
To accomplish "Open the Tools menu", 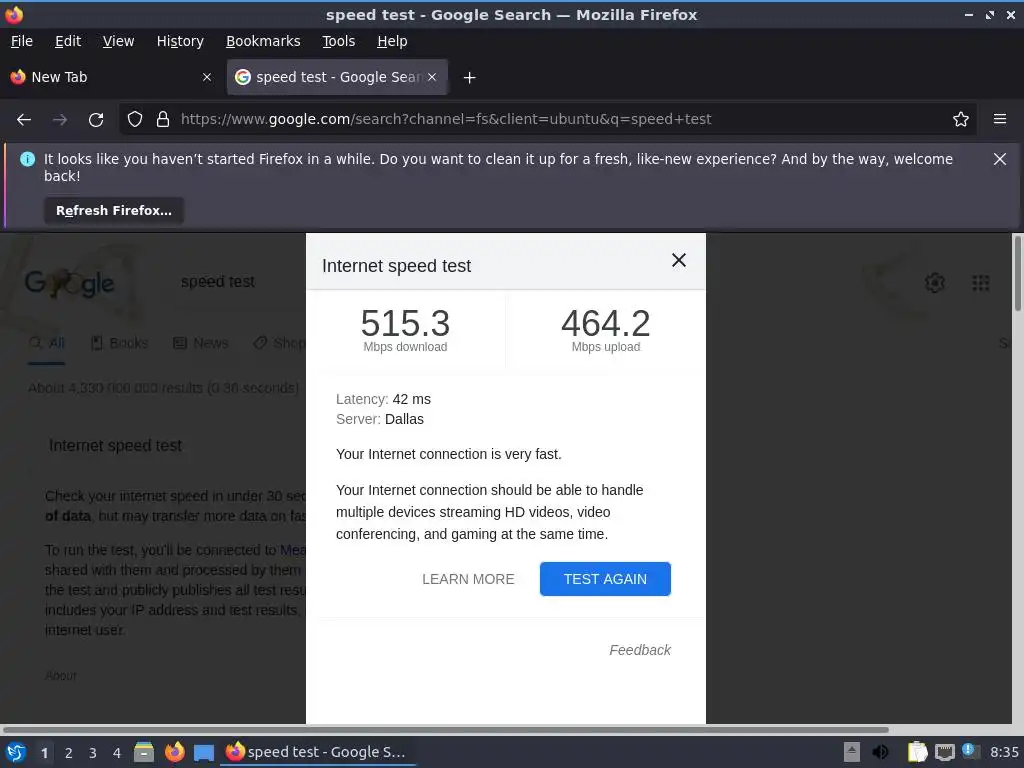I will click(338, 41).
